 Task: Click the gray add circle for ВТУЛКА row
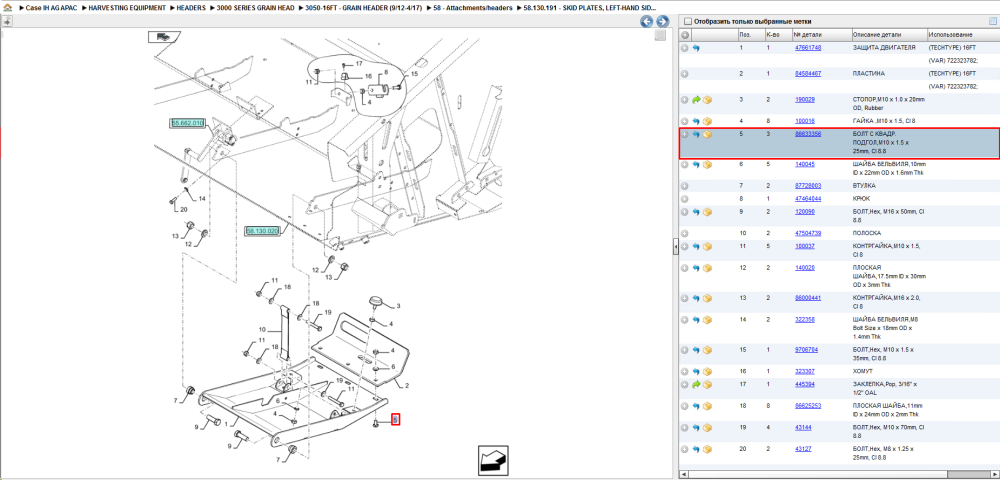(x=684, y=186)
